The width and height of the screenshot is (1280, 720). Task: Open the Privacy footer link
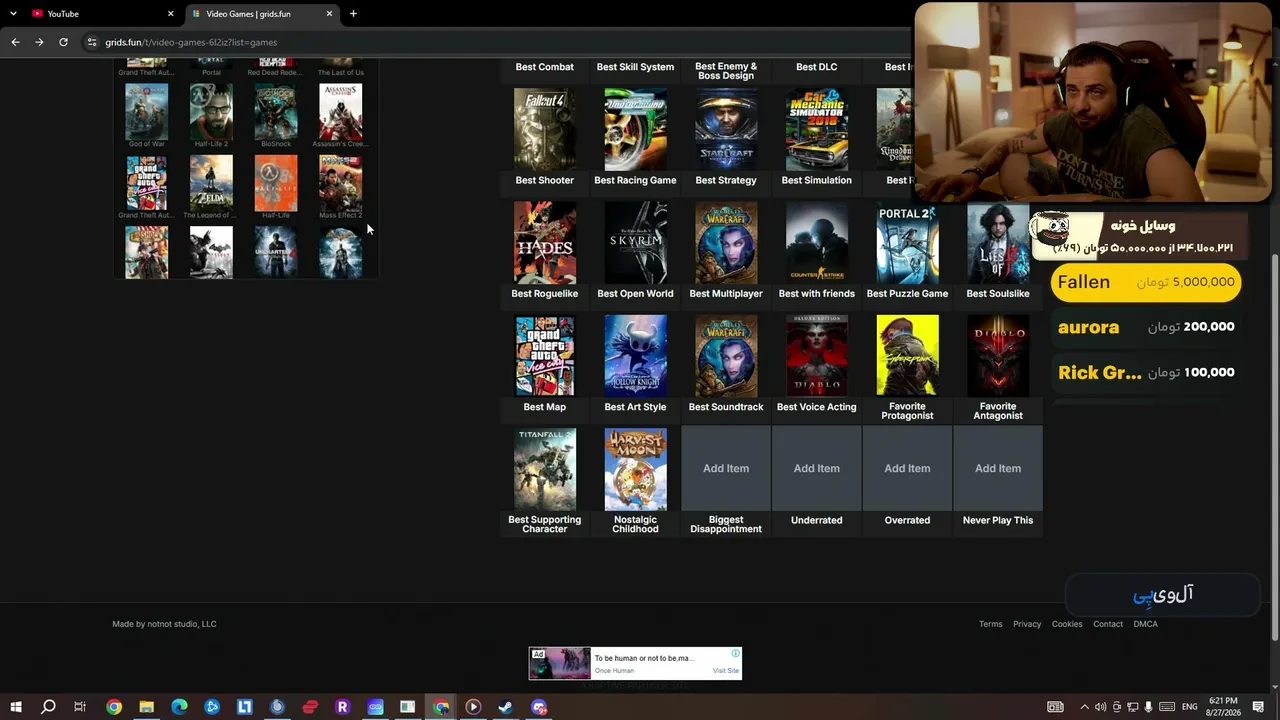1027,624
